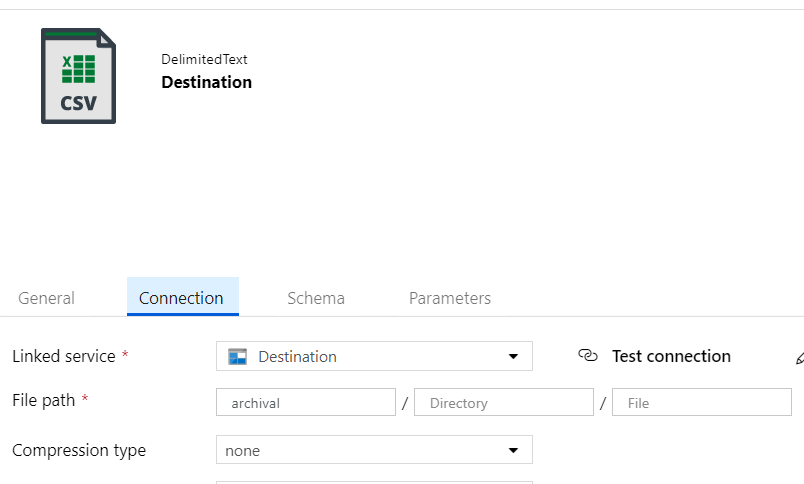
Task: Click the Test connection link
Action: 671,356
